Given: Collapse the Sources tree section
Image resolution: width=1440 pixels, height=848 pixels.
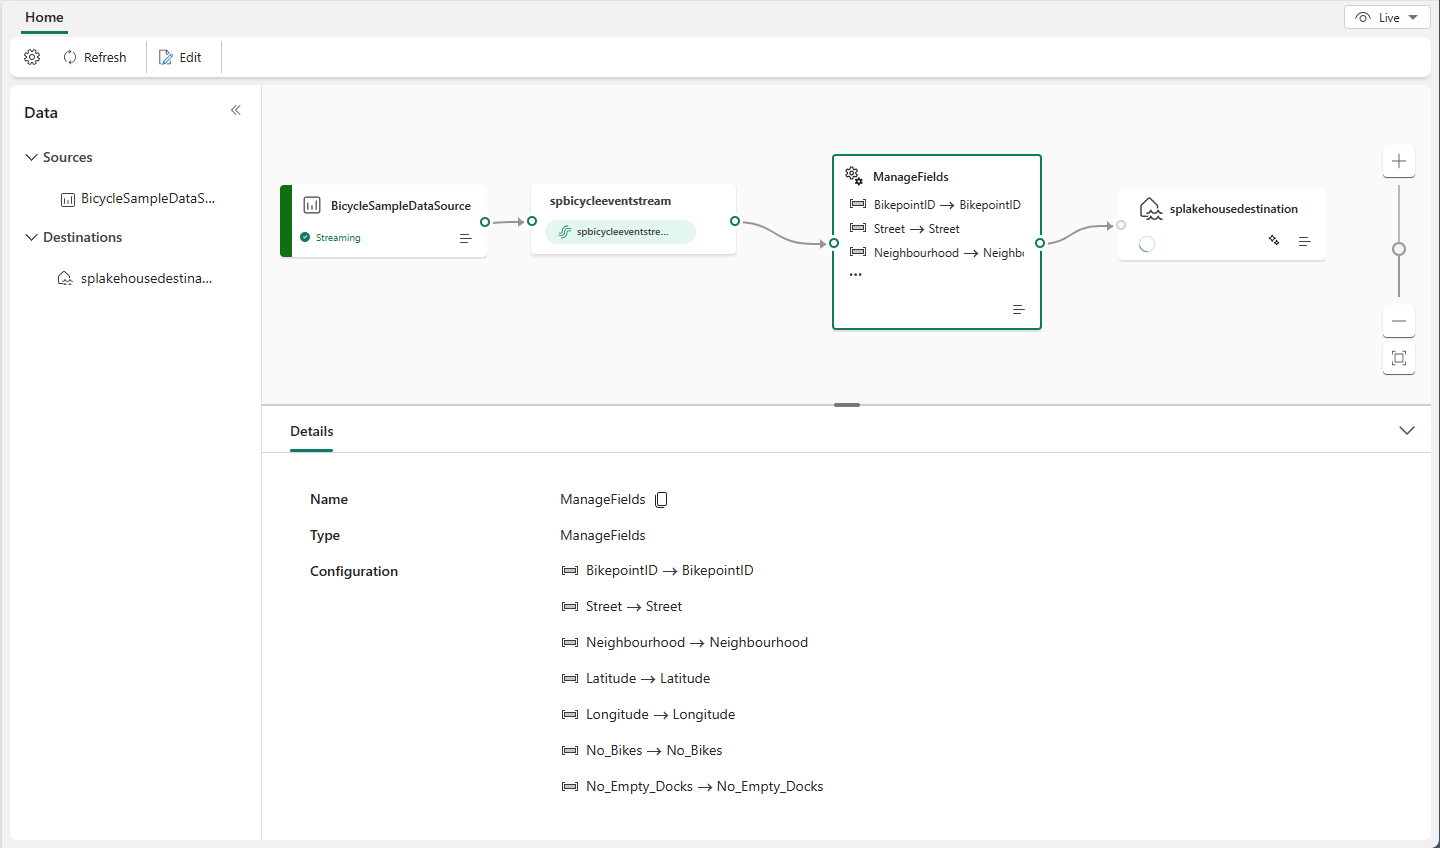Looking at the screenshot, I should click(x=32, y=157).
